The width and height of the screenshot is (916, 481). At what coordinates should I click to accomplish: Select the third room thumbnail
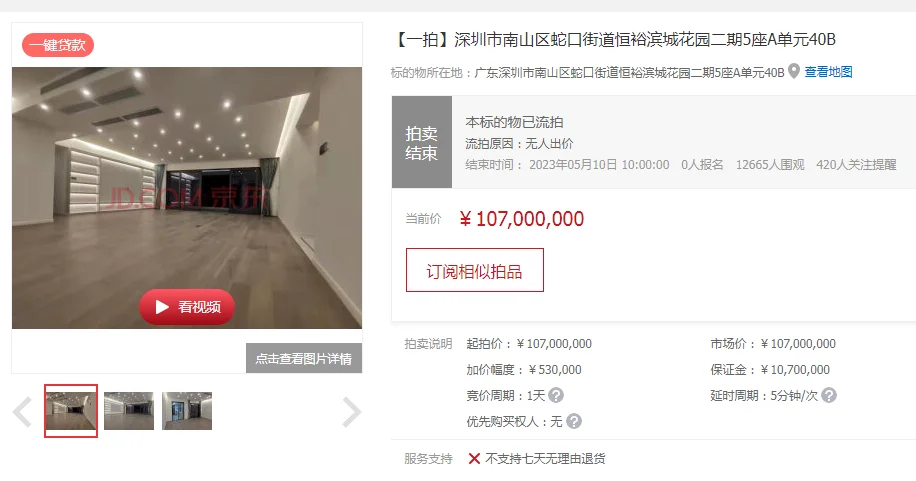click(x=187, y=411)
